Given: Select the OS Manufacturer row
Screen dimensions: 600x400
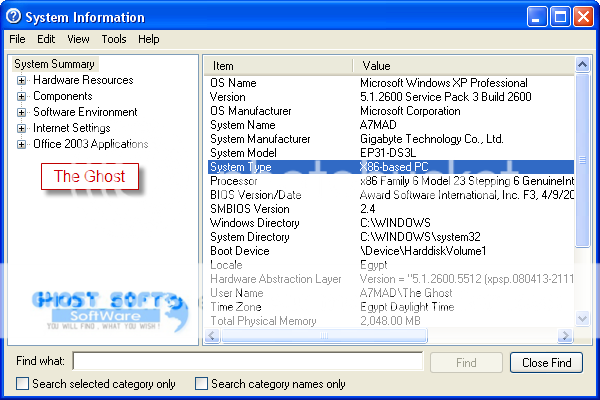Looking at the screenshot, I should coord(391,111).
